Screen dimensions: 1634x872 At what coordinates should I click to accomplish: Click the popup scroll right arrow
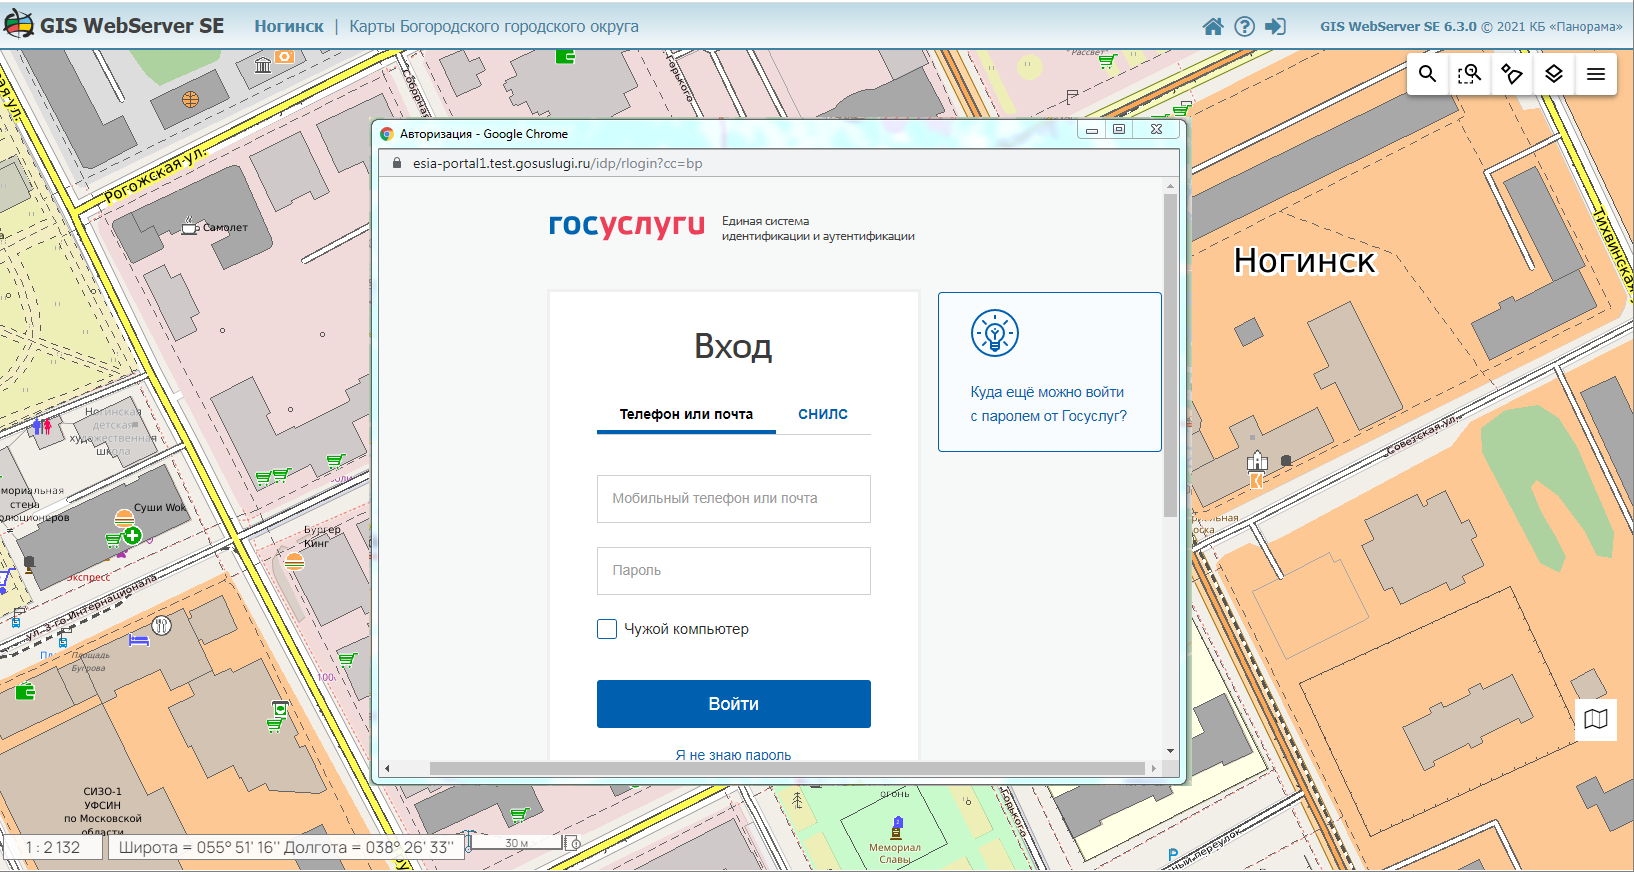1154,768
